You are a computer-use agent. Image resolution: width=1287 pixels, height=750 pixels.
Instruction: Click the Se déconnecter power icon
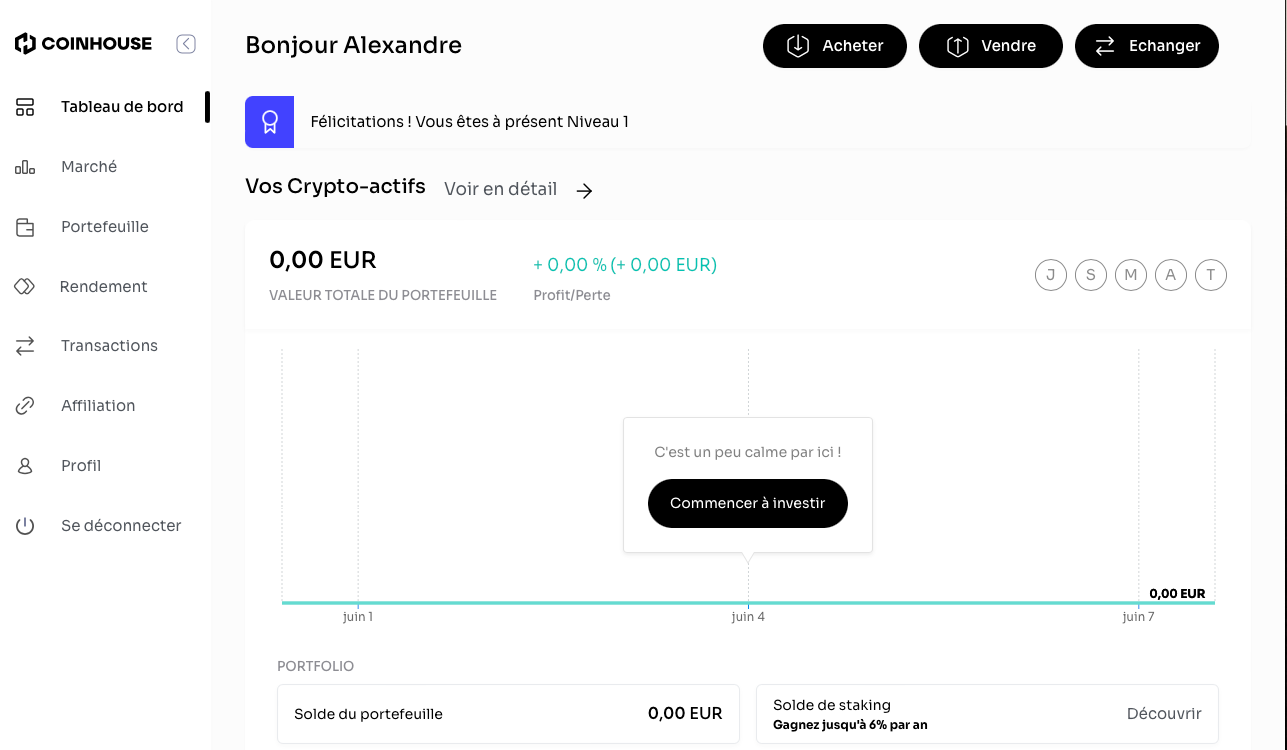pos(25,526)
